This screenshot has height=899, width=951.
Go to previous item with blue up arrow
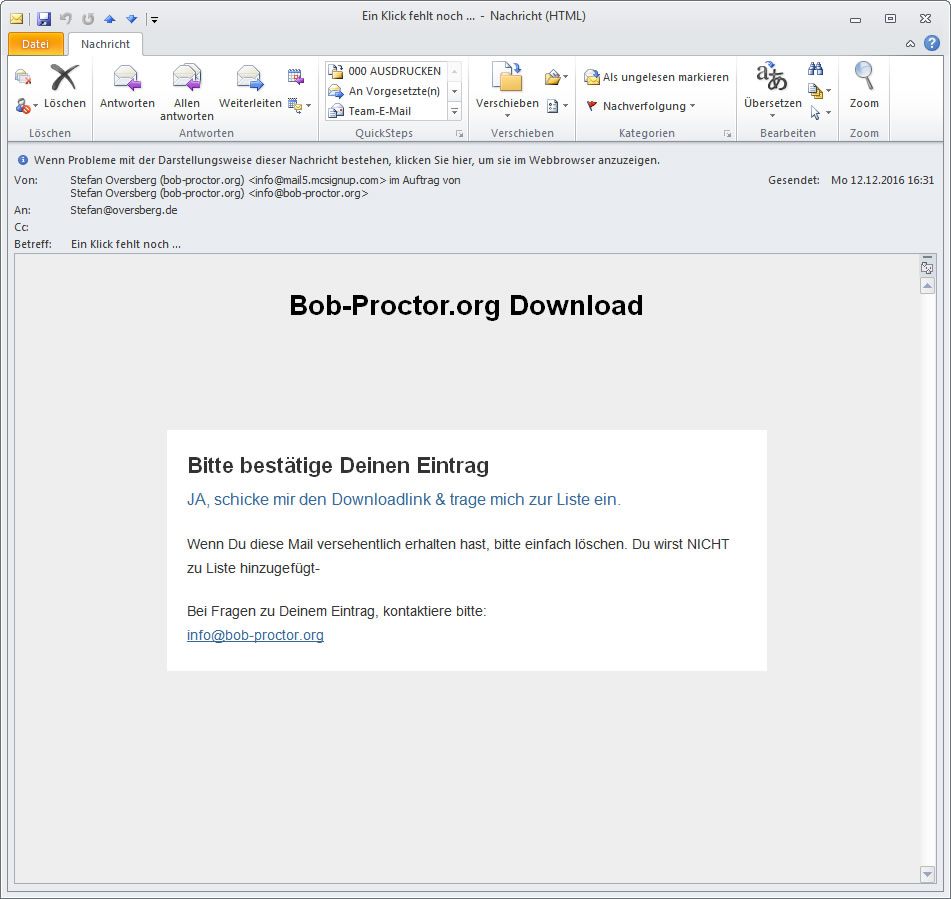coord(110,18)
